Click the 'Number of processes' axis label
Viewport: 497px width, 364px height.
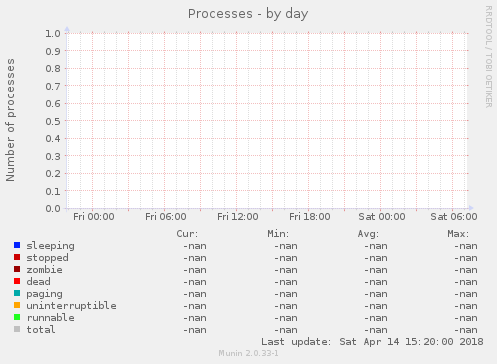(x=10, y=120)
